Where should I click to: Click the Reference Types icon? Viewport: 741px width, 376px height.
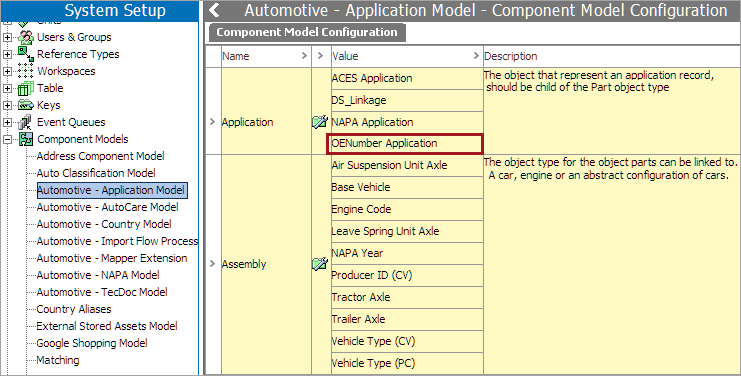pos(26,54)
